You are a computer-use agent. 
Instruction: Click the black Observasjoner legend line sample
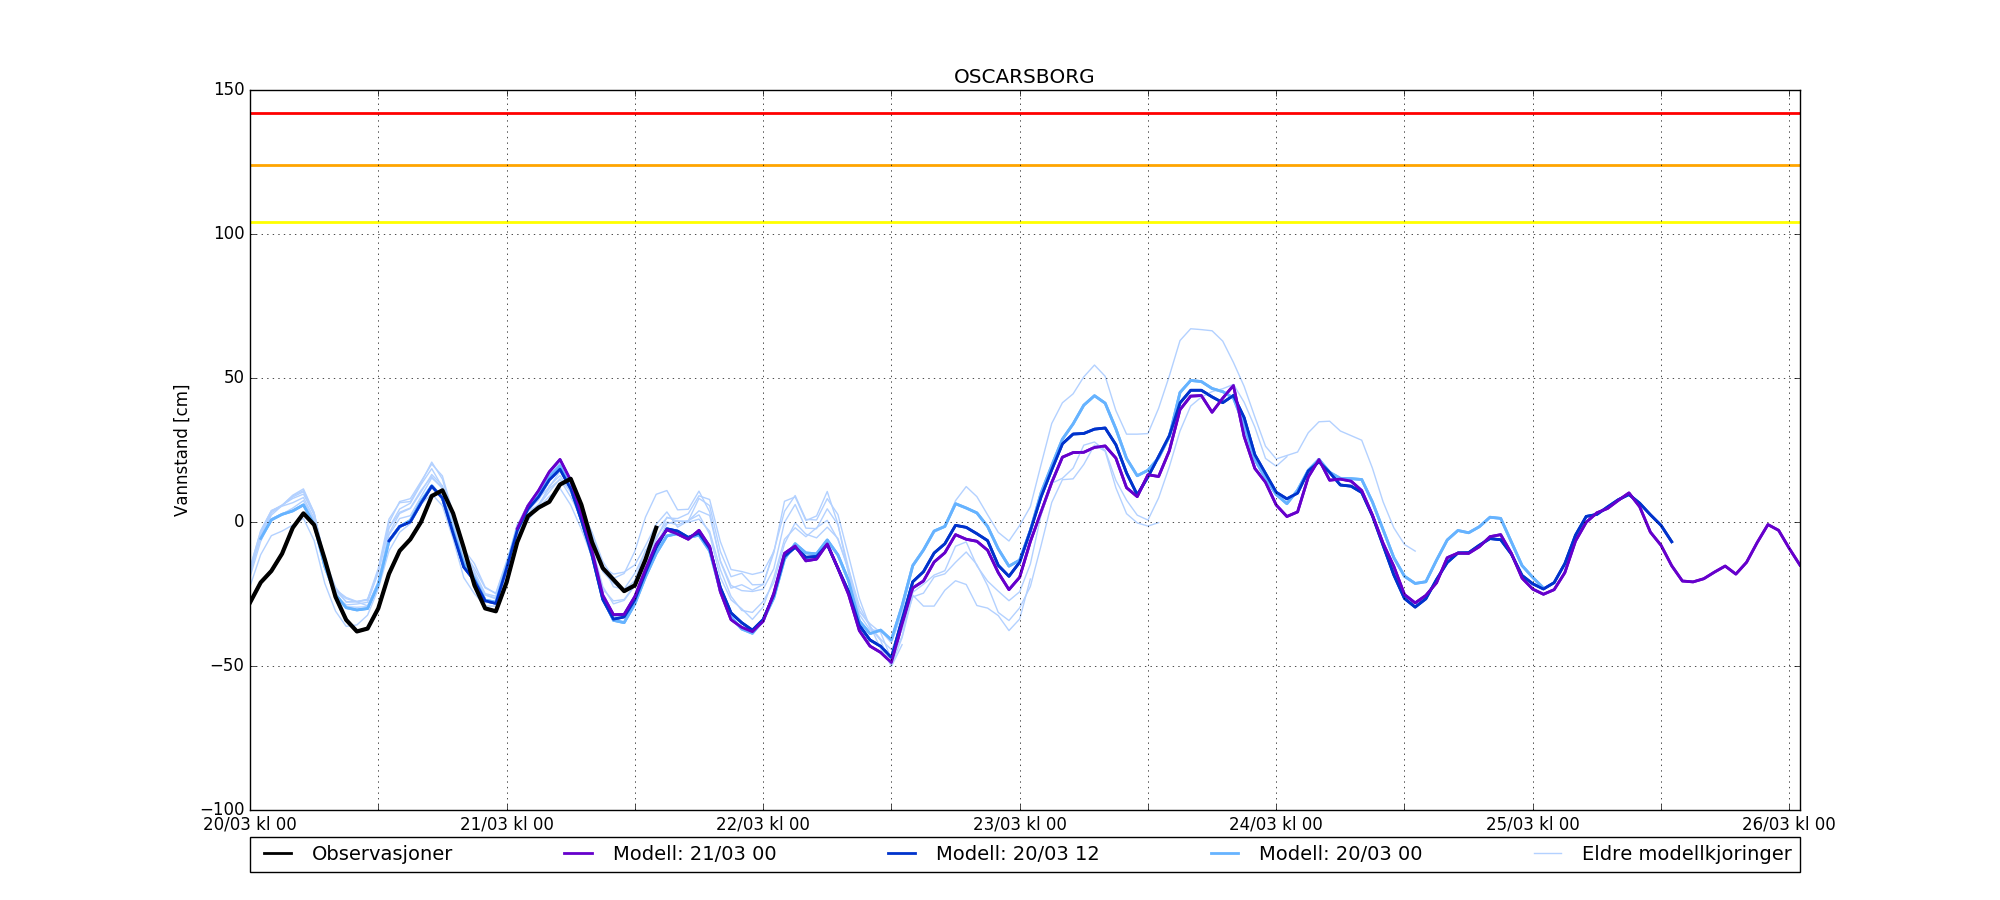point(278,854)
